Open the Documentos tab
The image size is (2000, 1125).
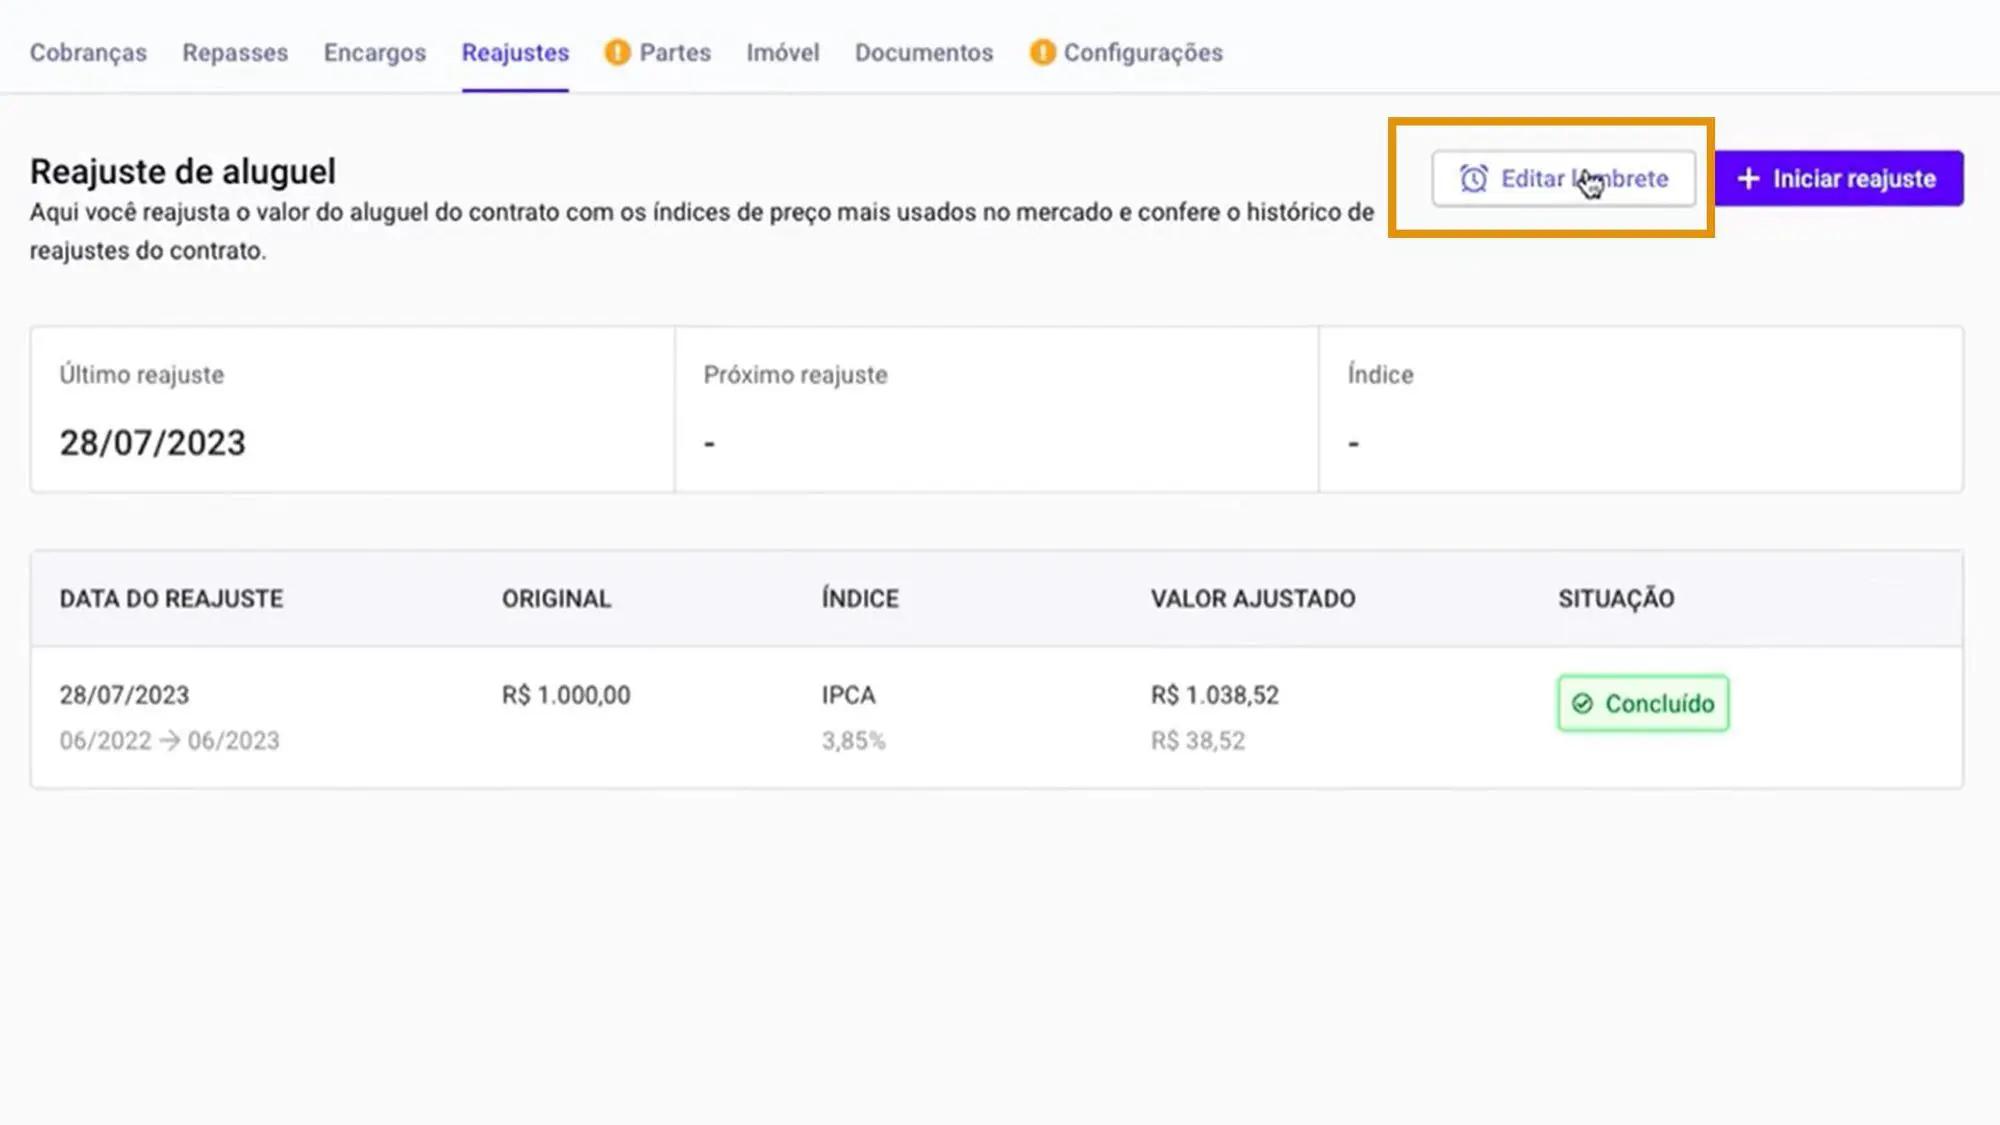pos(924,52)
